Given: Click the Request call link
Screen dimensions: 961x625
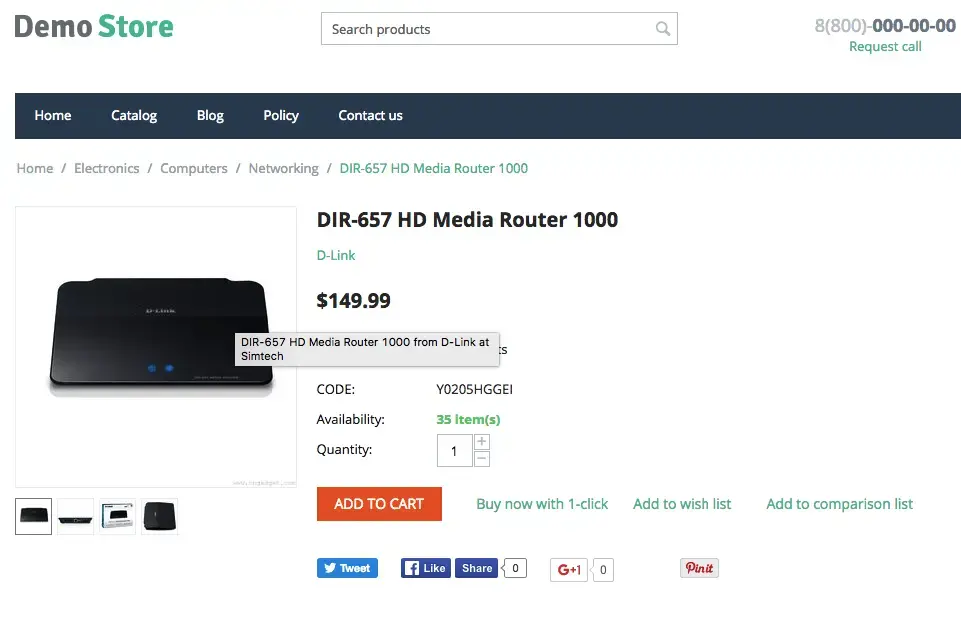Looking at the screenshot, I should tap(885, 47).
